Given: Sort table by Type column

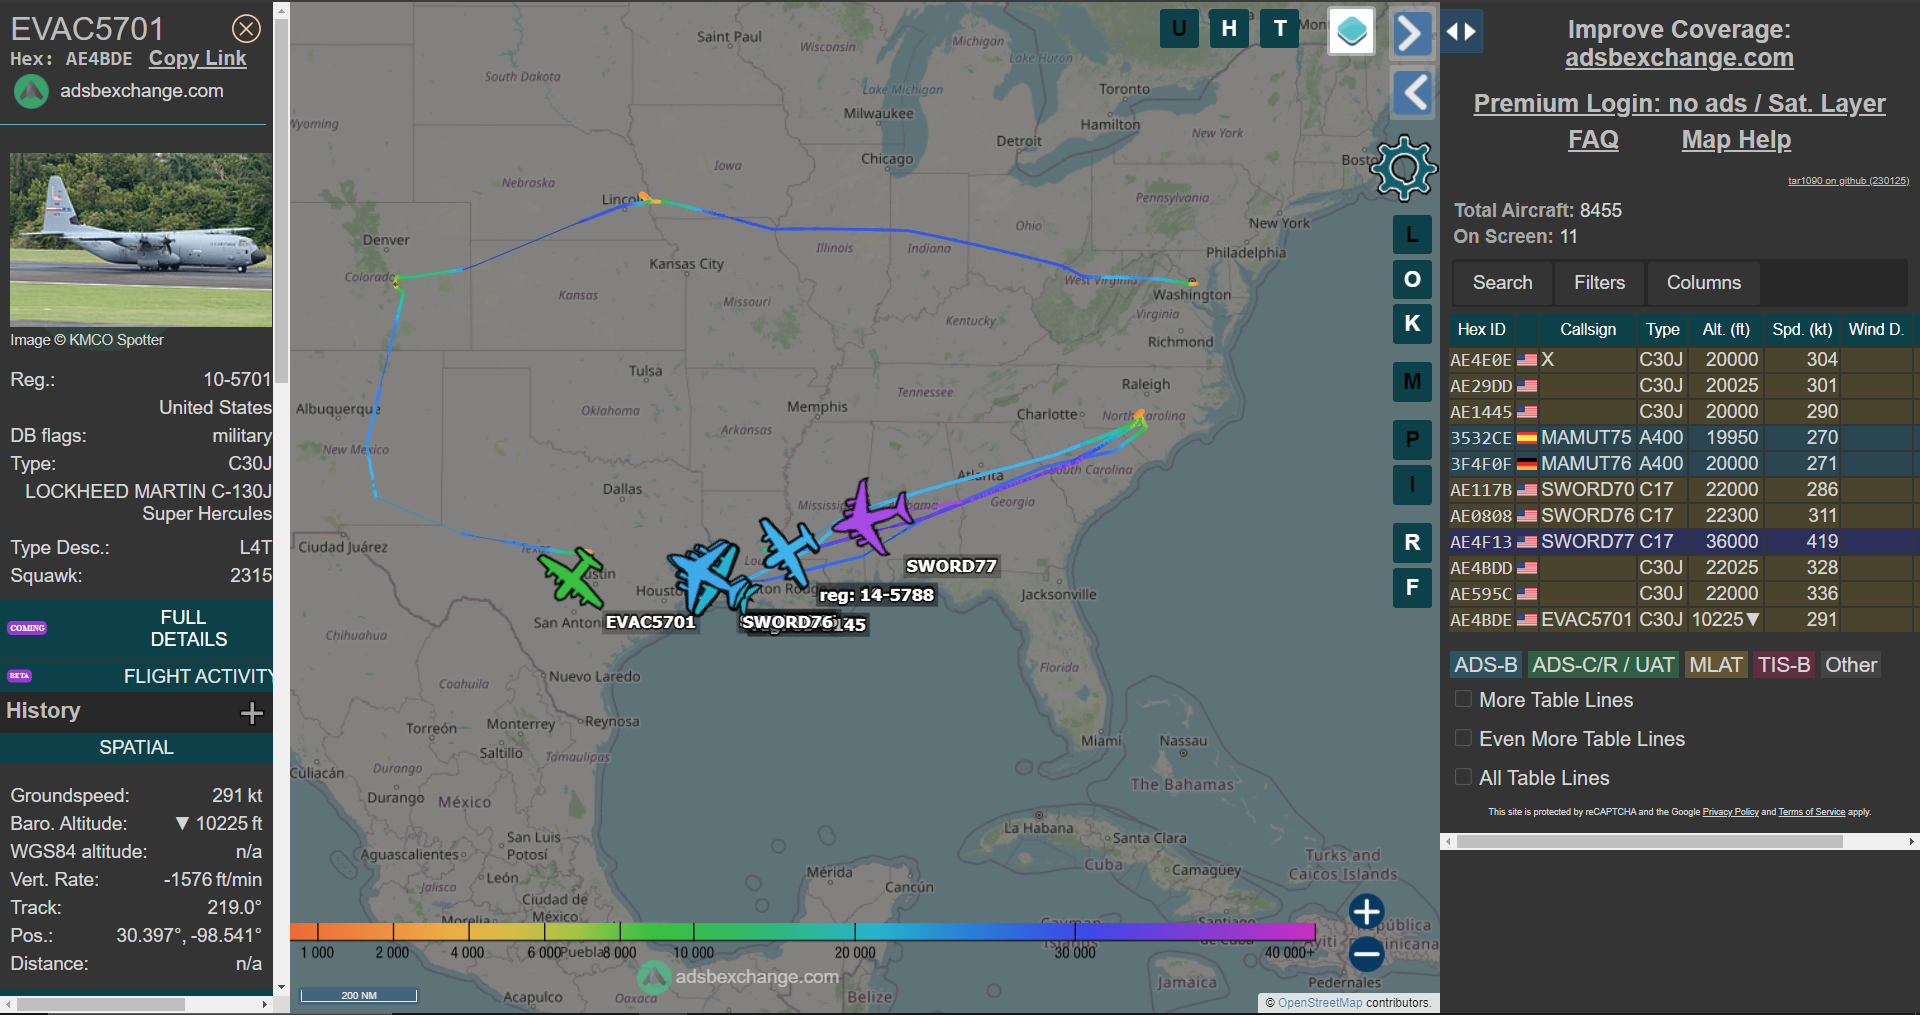Looking at the screenshot, I should click(1663, 329).
